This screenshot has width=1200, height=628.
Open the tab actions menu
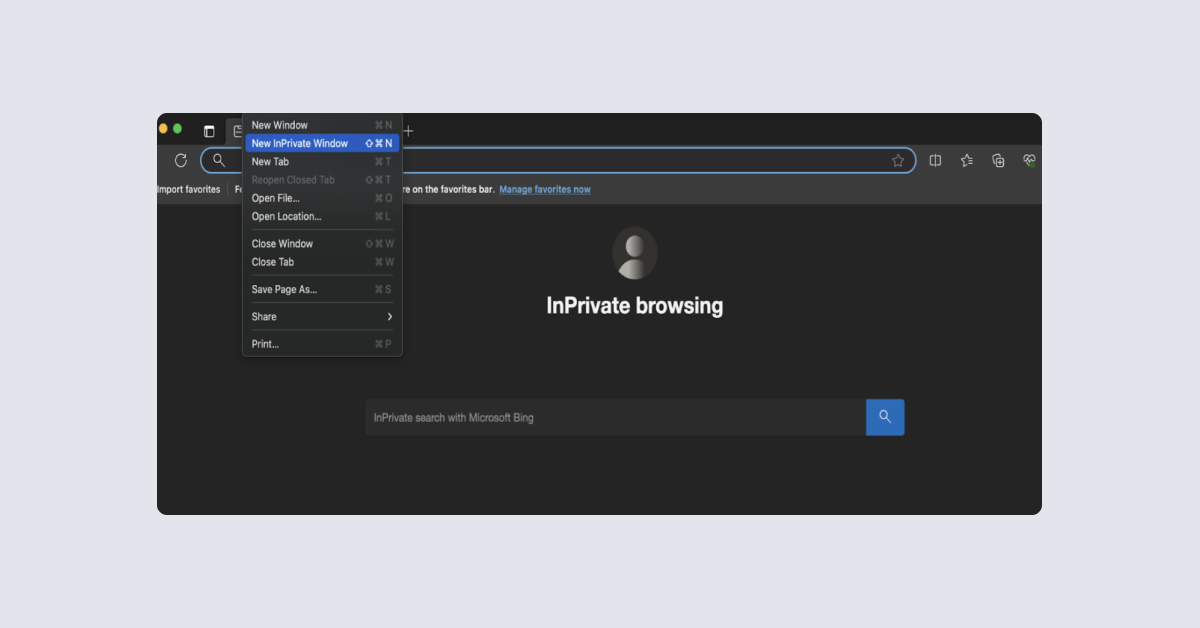pos(208,130)
